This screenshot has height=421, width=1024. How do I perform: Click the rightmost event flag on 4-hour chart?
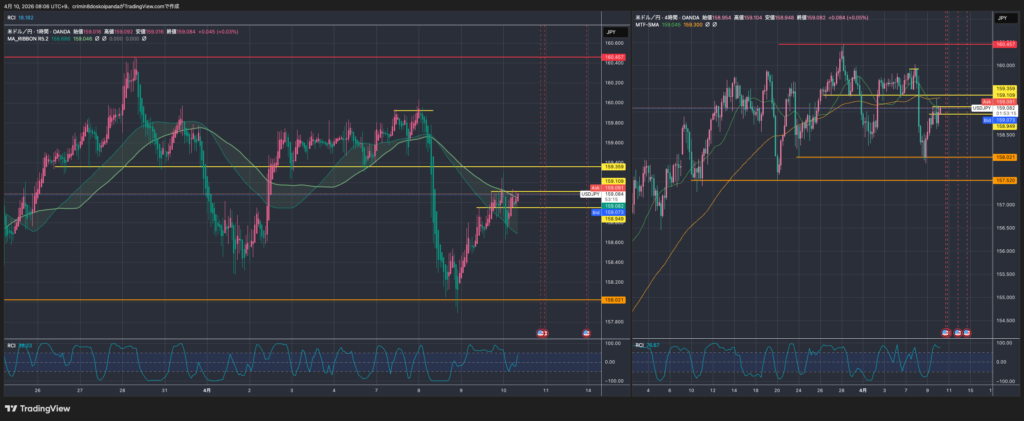tap(968, 331)
